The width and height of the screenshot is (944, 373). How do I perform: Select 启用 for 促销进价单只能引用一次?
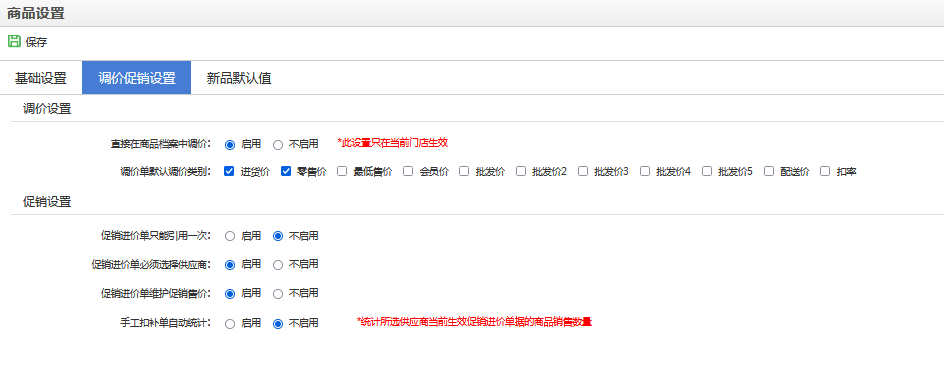point(229,236)
